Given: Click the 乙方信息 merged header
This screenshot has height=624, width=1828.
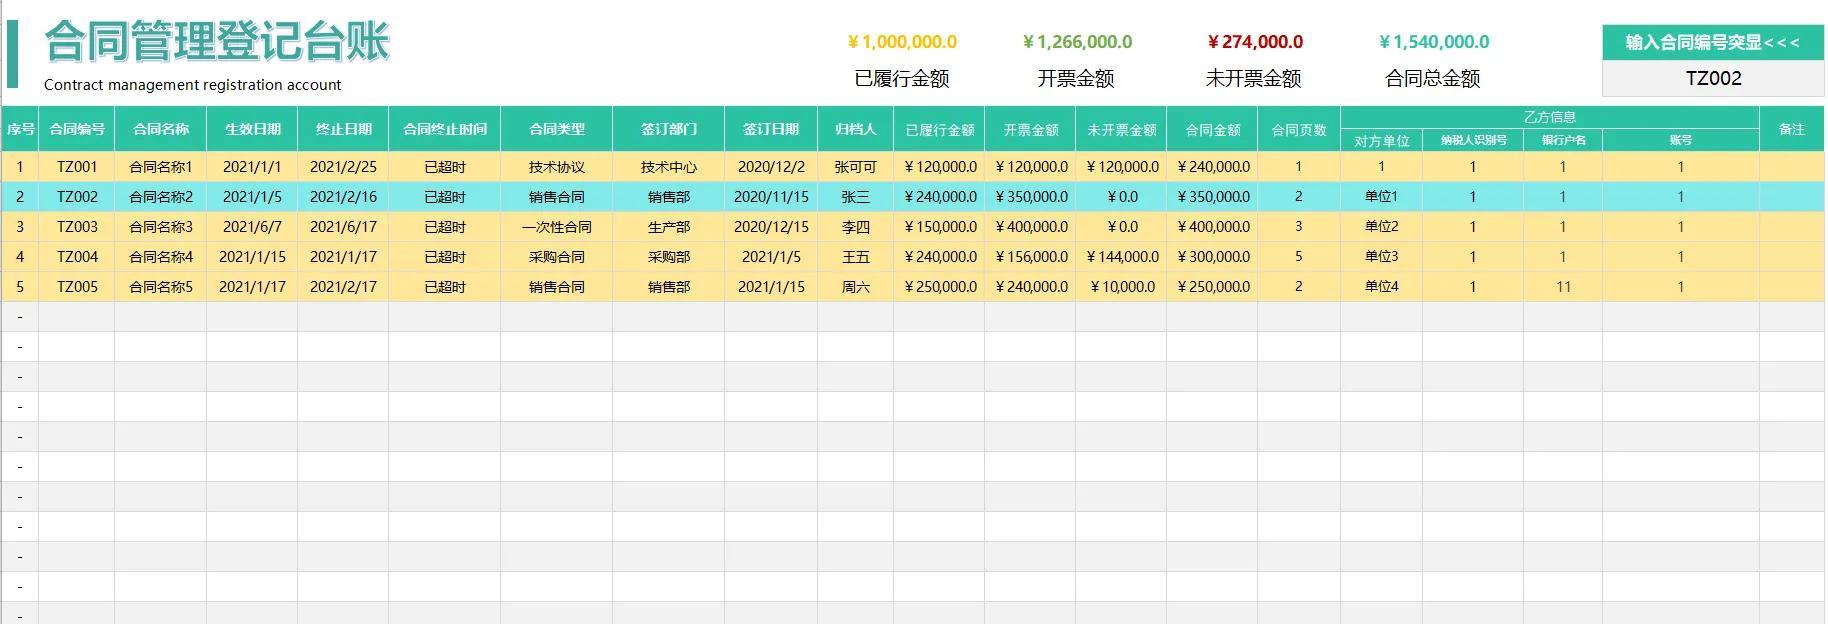Looking at the screenshot, I should click(x=1550, y=117).
